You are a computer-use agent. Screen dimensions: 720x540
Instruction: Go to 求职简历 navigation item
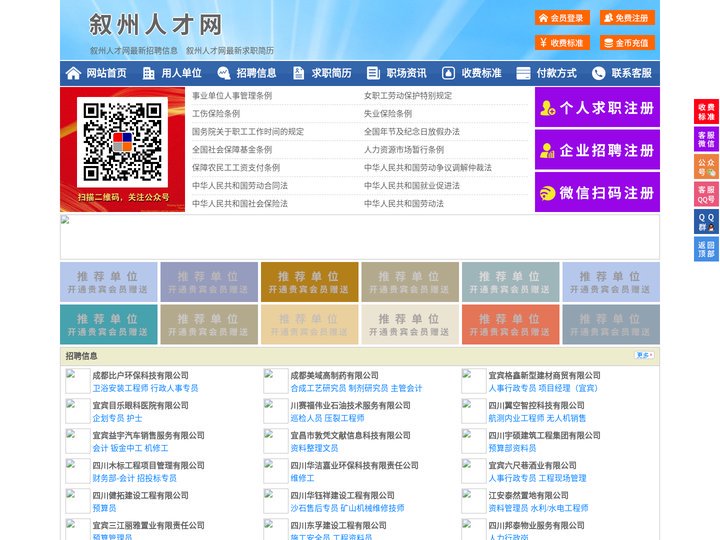pos(322,73)
